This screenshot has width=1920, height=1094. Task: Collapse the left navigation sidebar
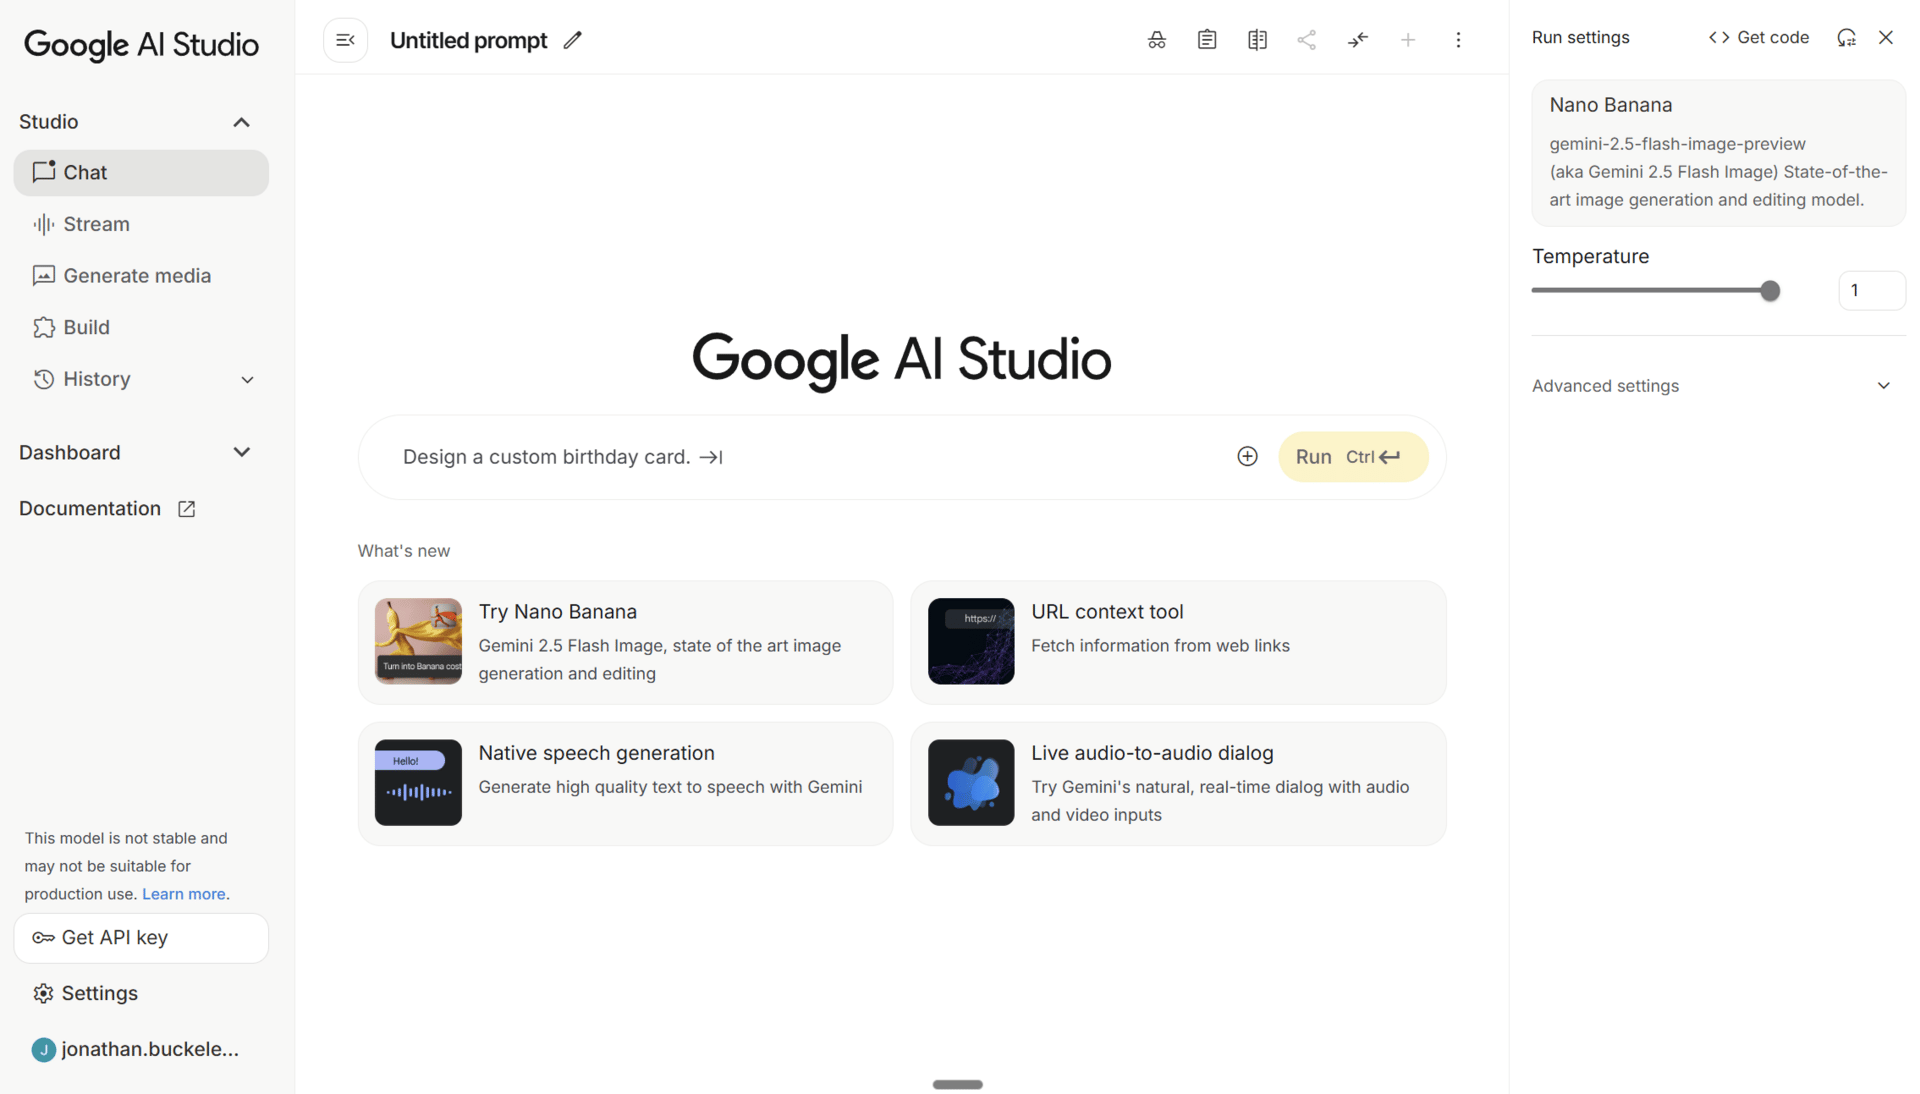pyautogui.click(x=345, y=41)
